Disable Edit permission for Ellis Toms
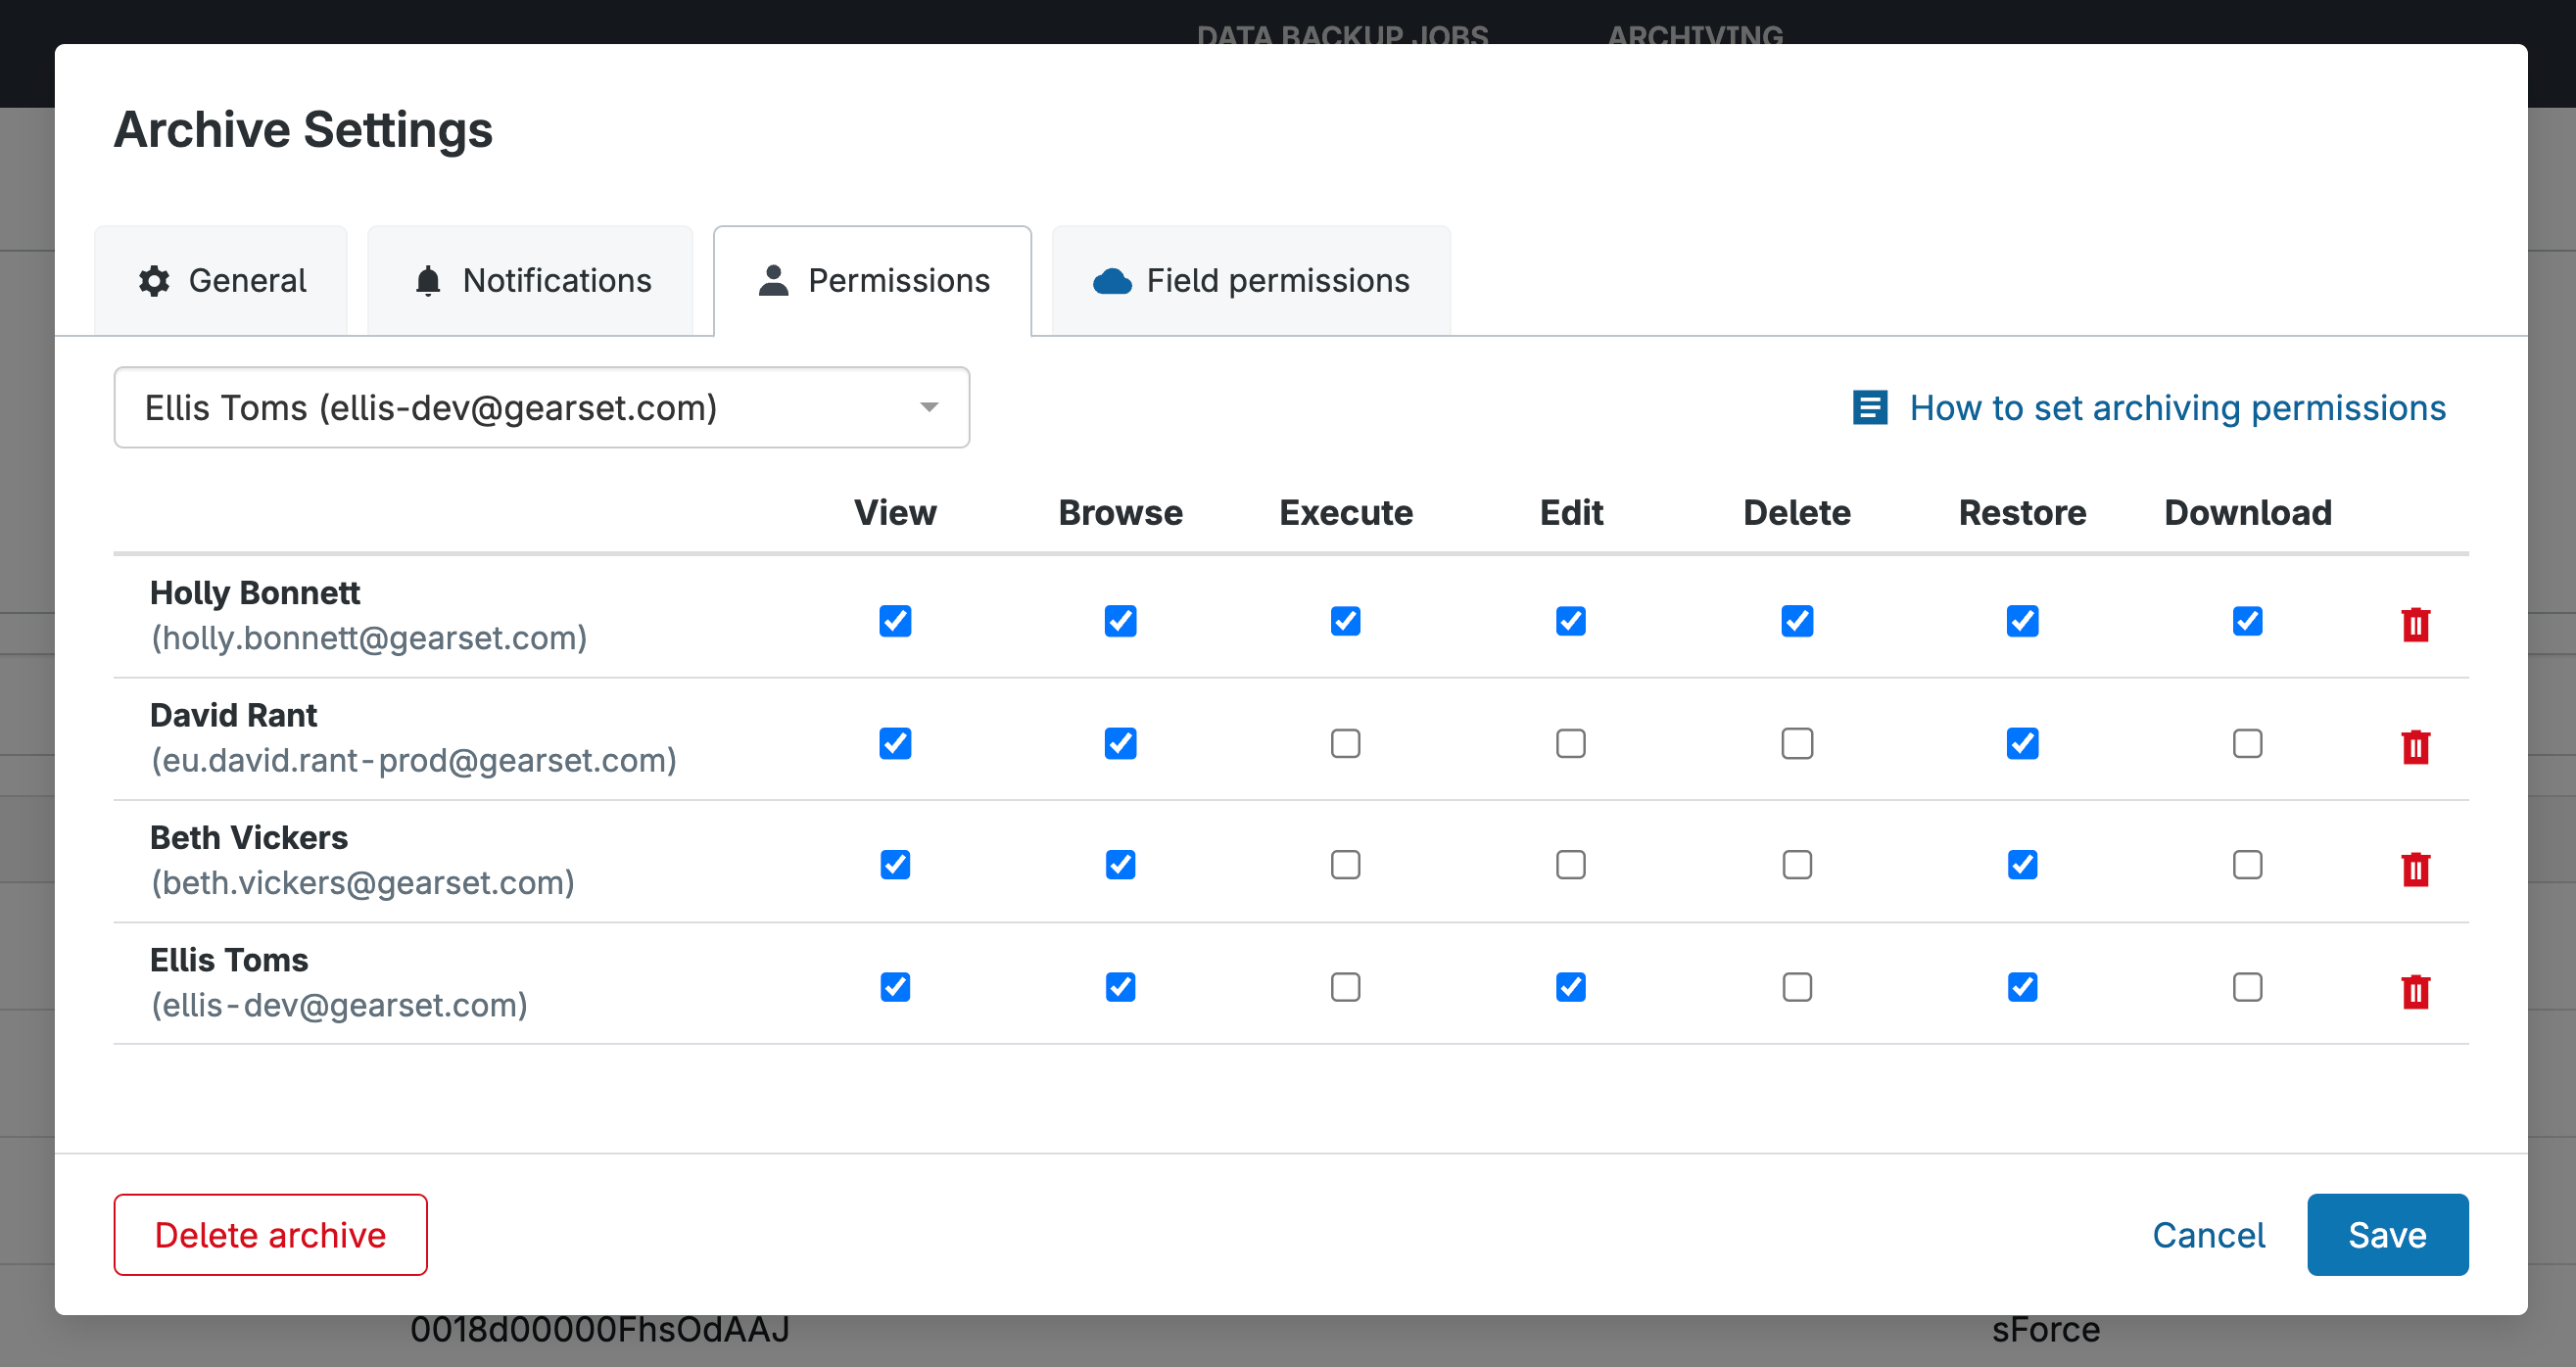This screenshot has width=2576, height=1367. (1570, 987)
